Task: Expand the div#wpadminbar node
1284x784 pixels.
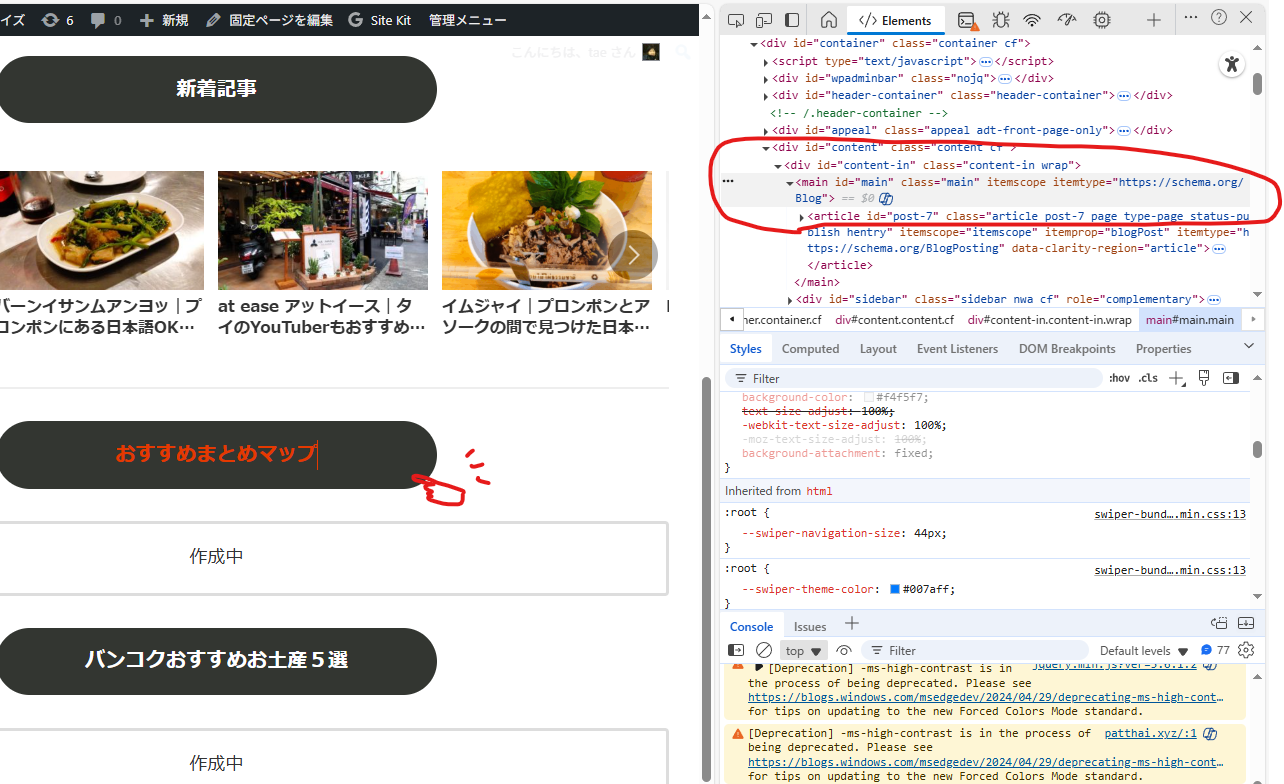Action: (x=766, y=79)
